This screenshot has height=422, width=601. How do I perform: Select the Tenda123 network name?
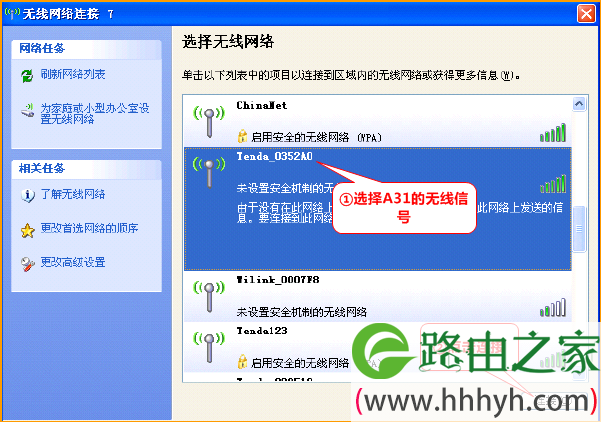click(x=261, y=330)
